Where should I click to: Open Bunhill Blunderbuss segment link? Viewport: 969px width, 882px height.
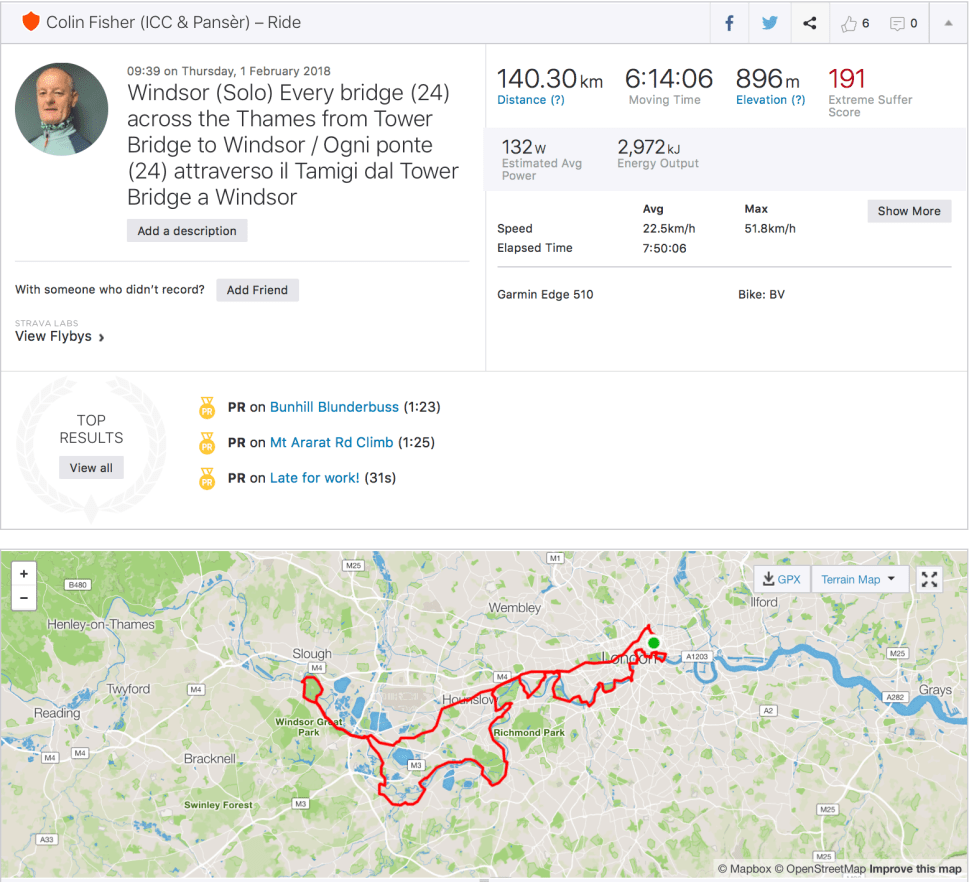pyautogui.click(x=334, y=407)
